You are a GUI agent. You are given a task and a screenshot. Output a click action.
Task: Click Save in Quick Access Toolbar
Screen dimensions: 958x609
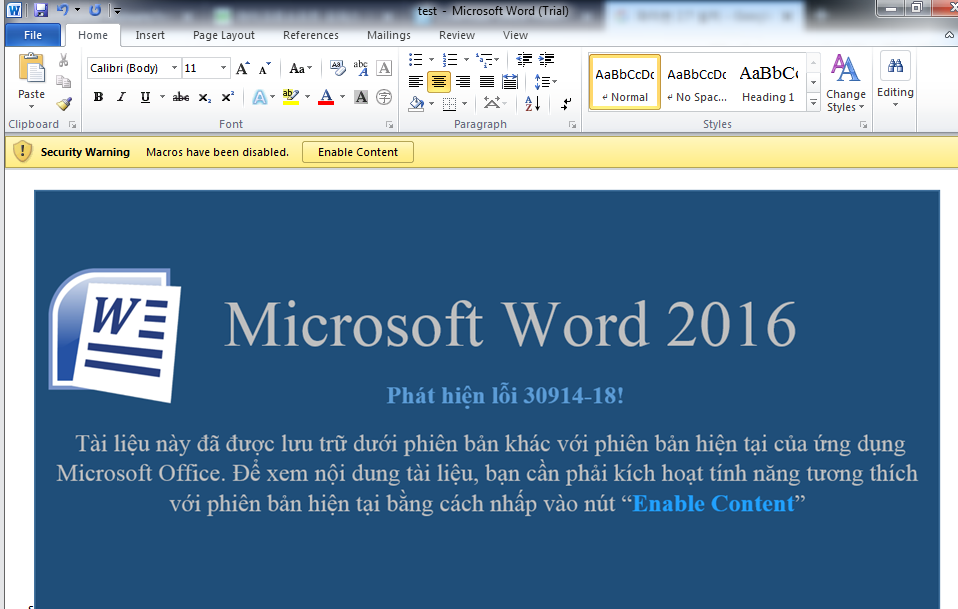coord(41,10)
